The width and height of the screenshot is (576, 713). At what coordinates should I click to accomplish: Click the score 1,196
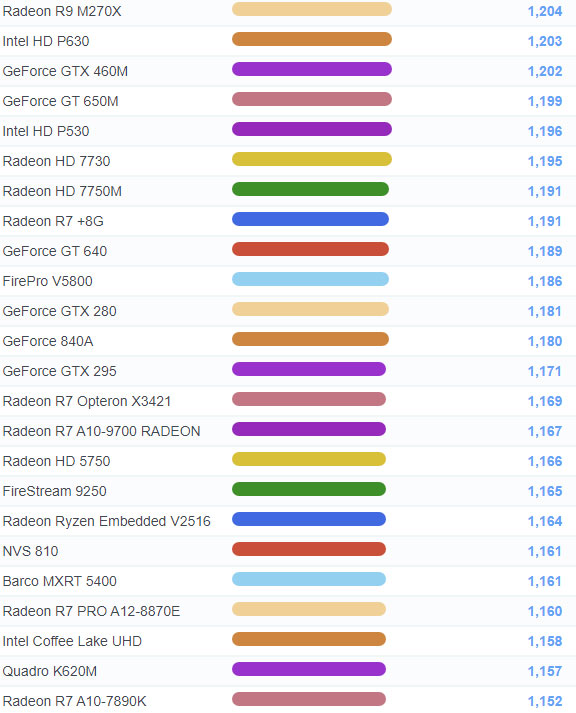click(x=545, y=131)
